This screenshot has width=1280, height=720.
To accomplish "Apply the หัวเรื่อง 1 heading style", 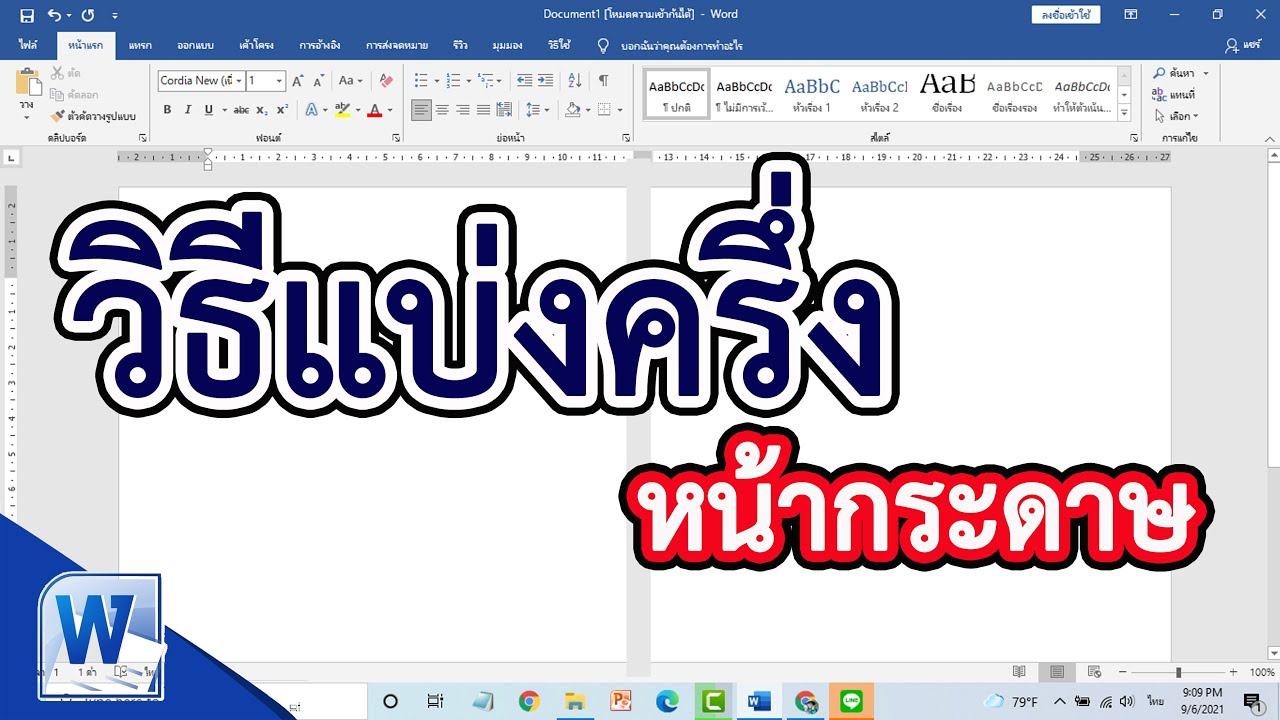I will coord(812,94).
